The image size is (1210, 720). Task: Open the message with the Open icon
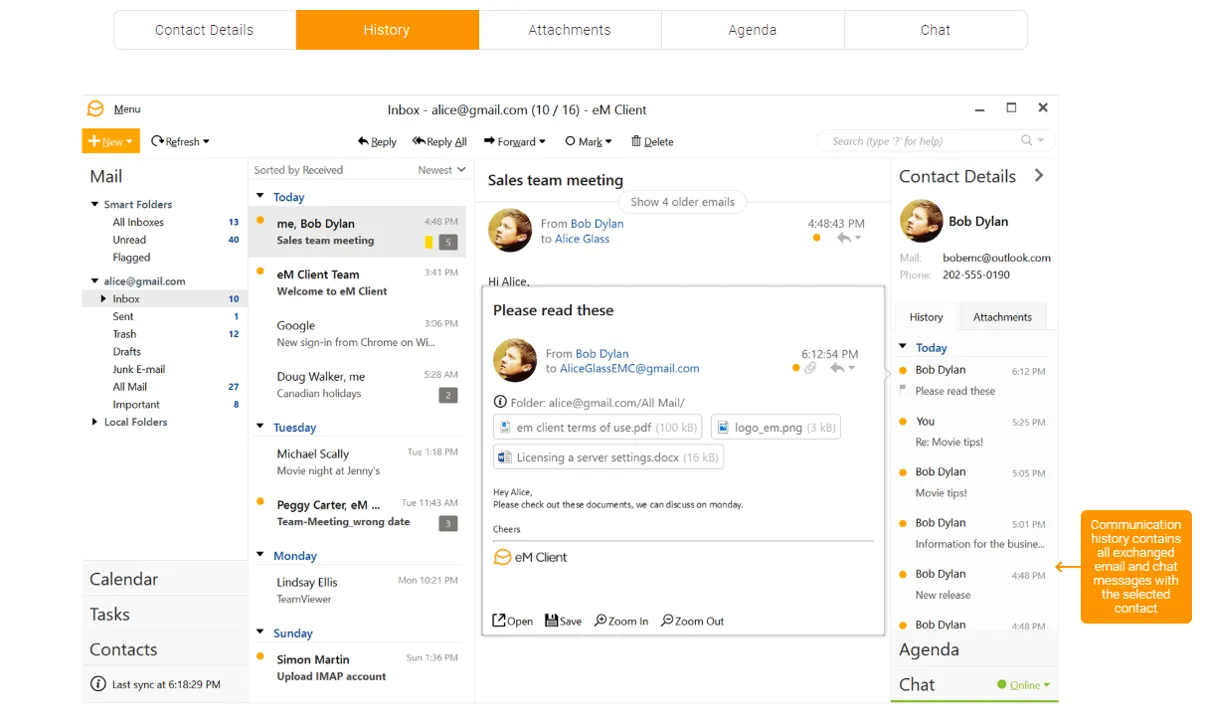click(x=499, y=621)
